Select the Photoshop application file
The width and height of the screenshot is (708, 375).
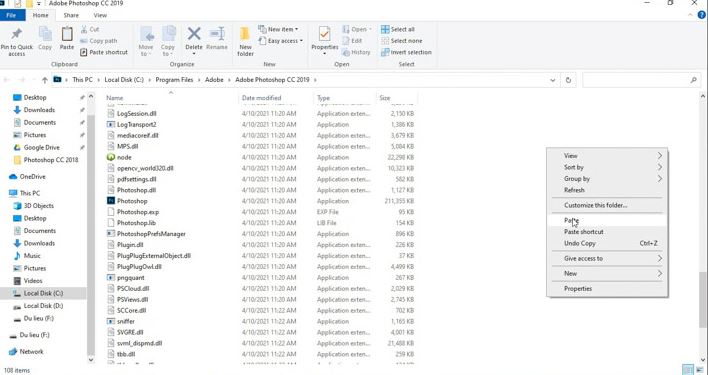point(132,201)
